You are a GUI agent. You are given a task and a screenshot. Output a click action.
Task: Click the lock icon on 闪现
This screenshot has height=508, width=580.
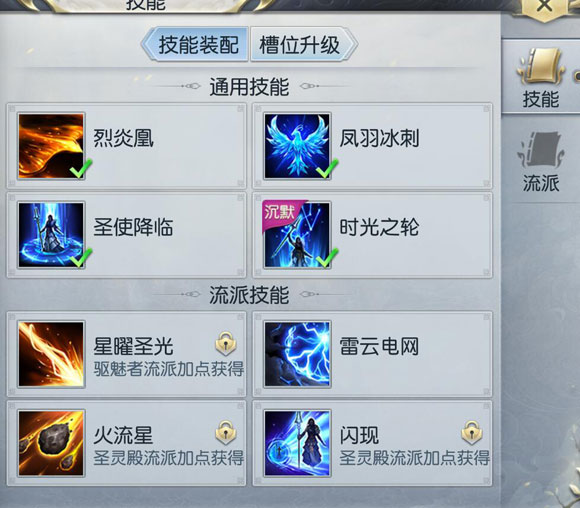point(472,432)
